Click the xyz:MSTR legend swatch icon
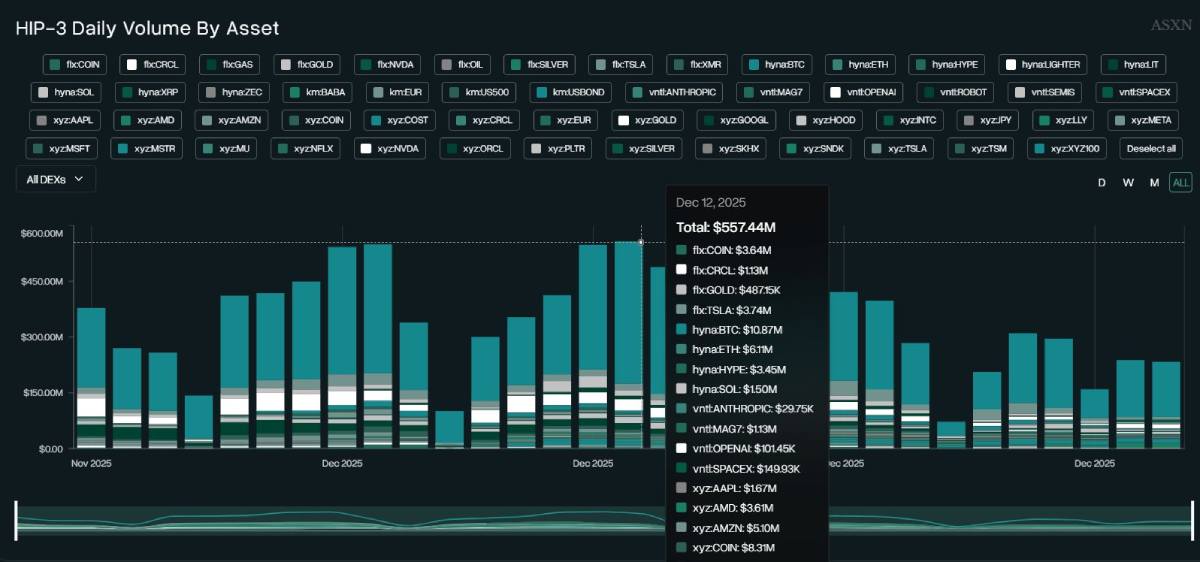The width and height of the screenshot is (1200, 562). pos(122,149)
